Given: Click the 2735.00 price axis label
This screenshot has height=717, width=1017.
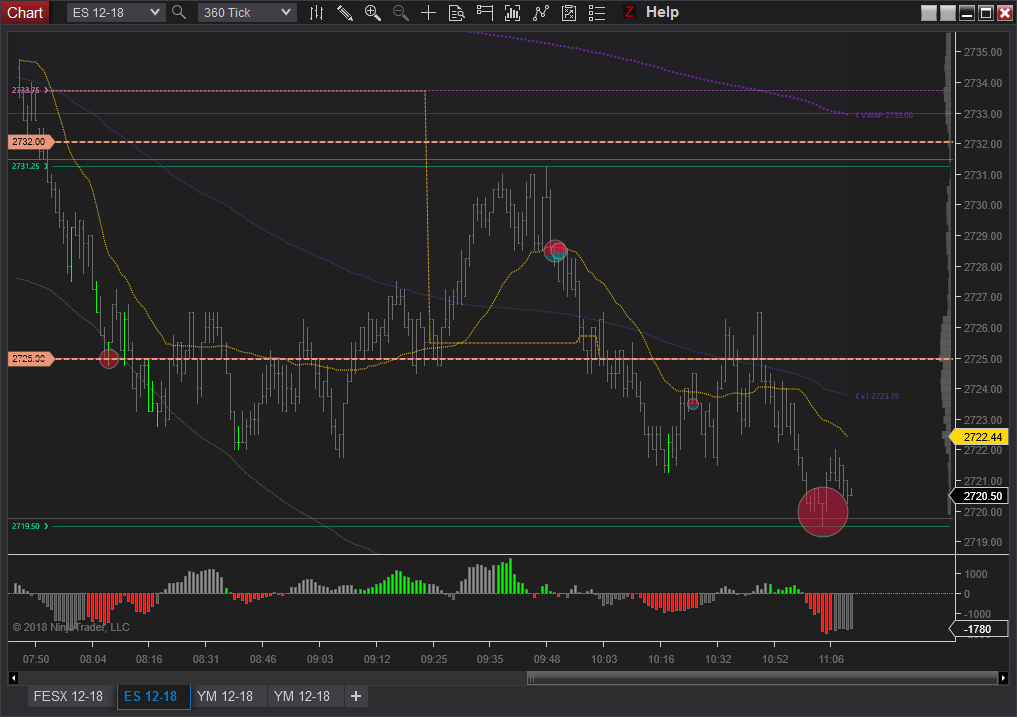Looking at the screenshot, I should (x=983, y=52).
